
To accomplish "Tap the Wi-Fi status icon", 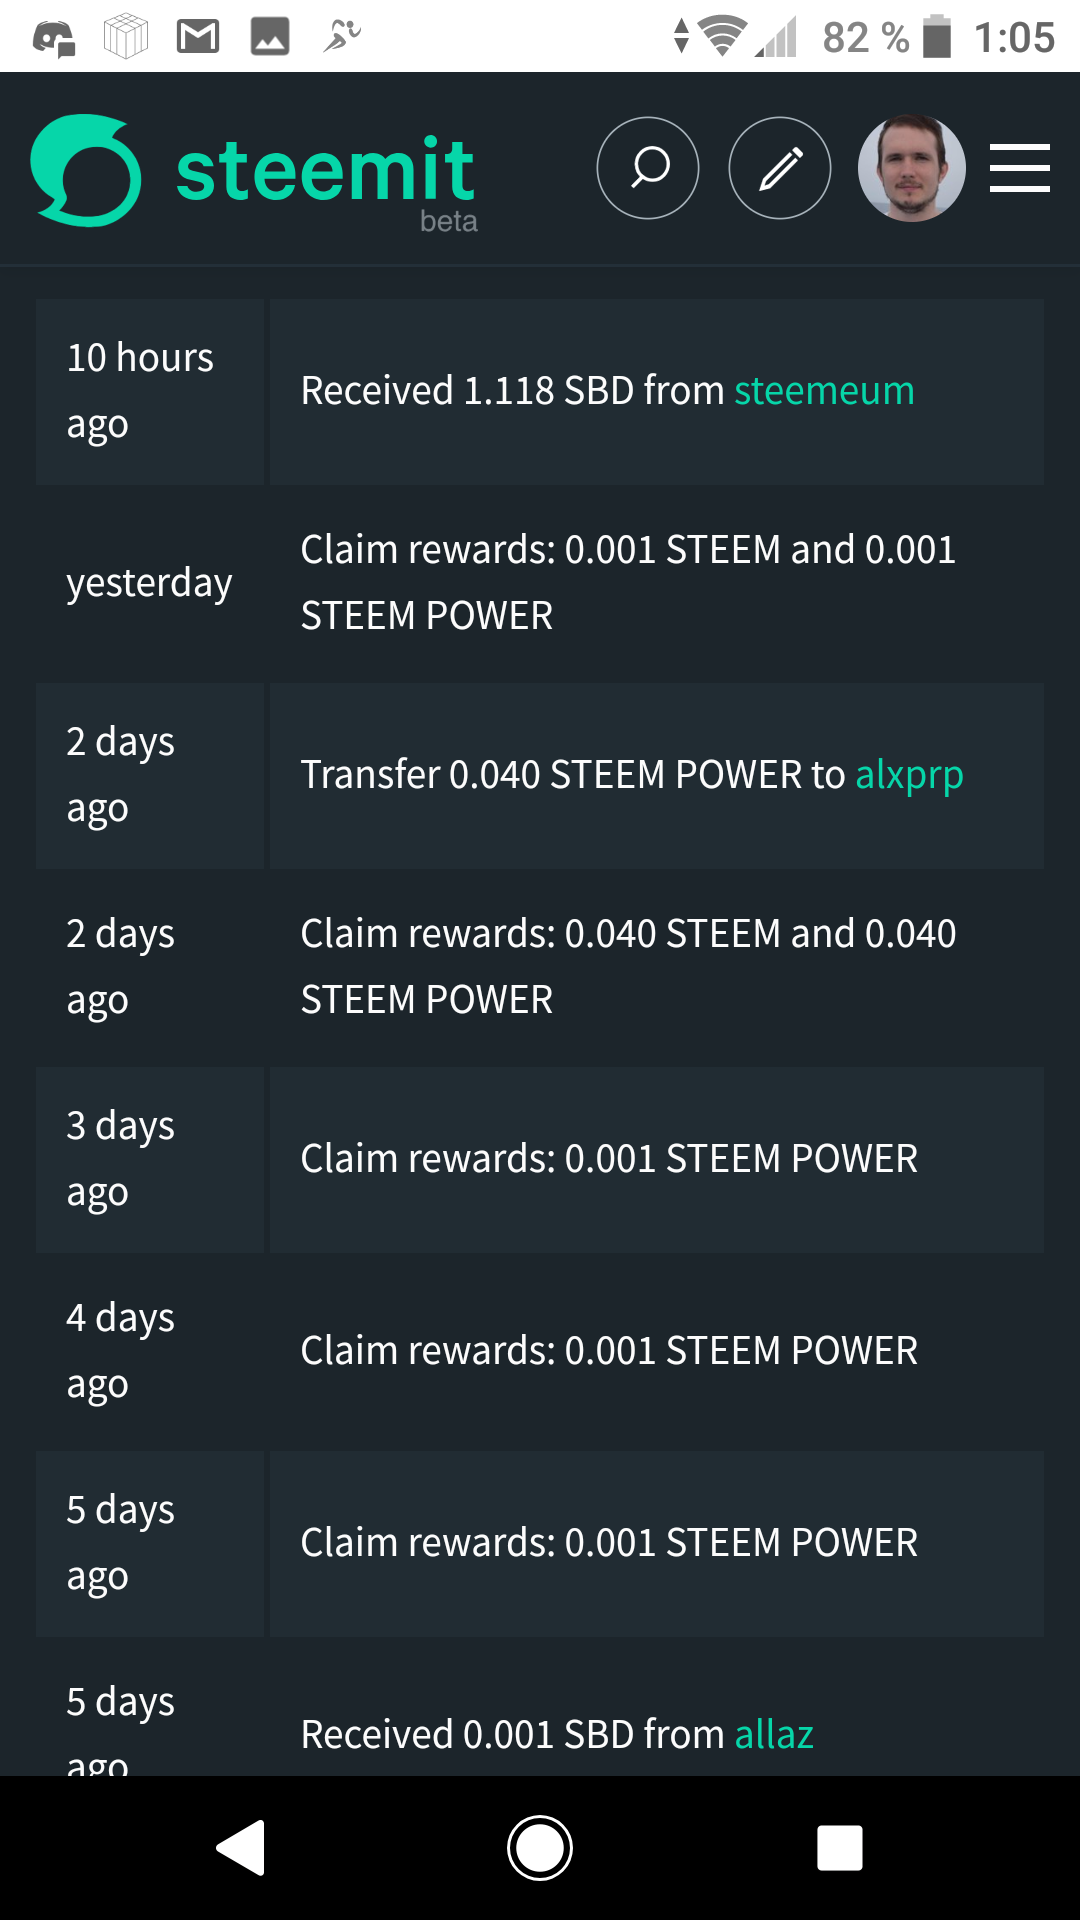I will [x=723, y=37].
